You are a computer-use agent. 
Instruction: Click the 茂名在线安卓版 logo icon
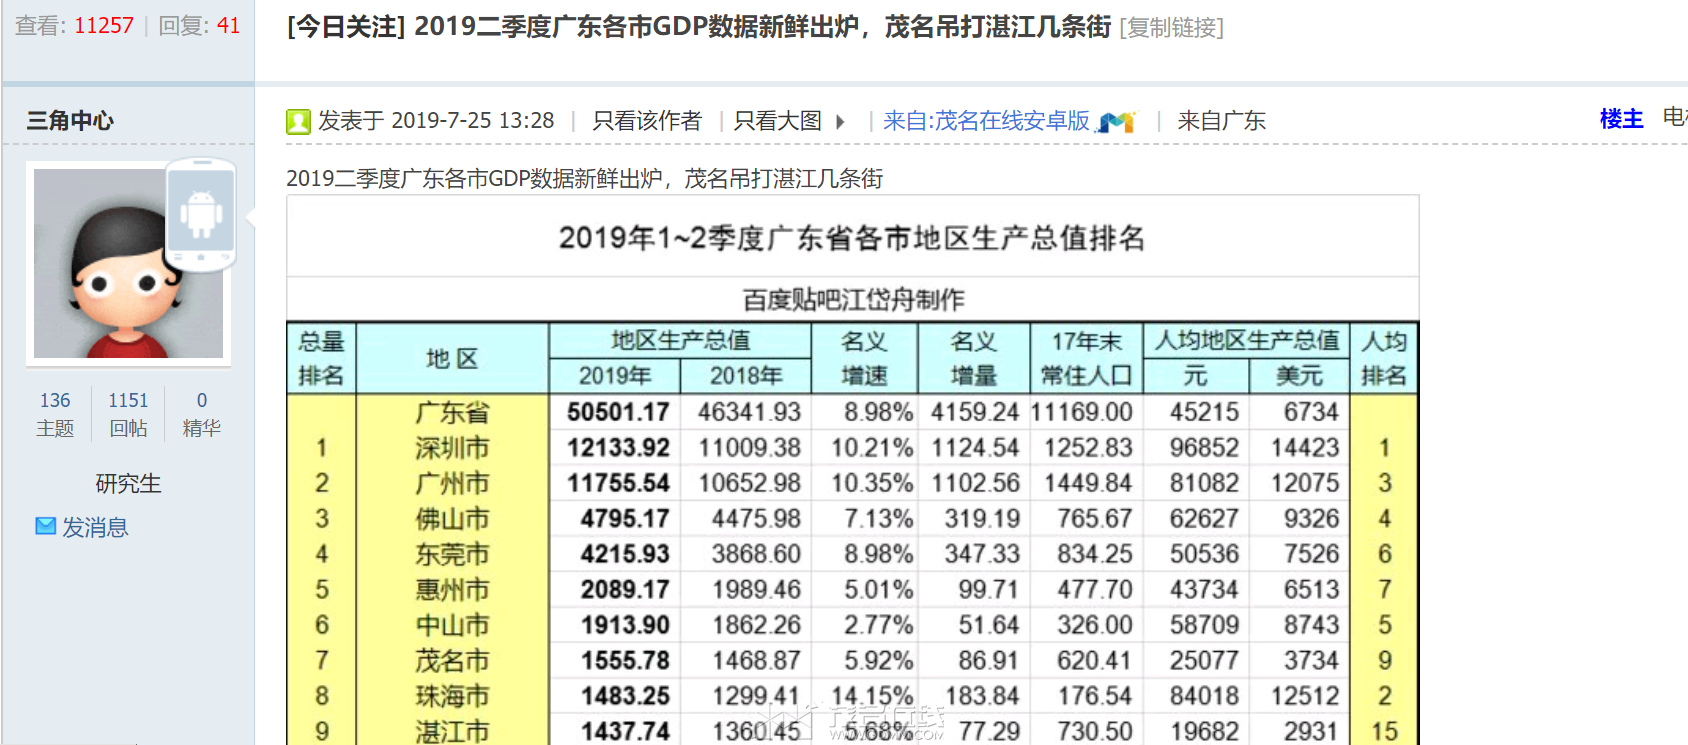point(1117,122)
